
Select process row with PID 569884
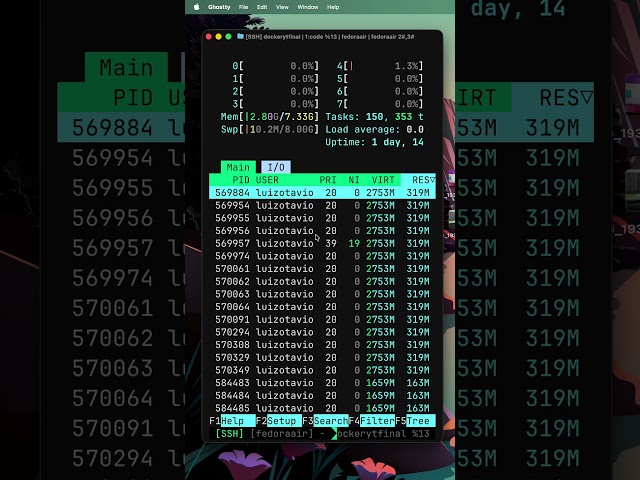click(x=322, y=193)
